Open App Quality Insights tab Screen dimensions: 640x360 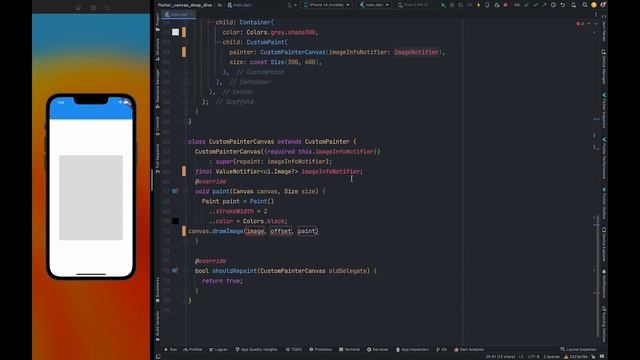(256, 350)
